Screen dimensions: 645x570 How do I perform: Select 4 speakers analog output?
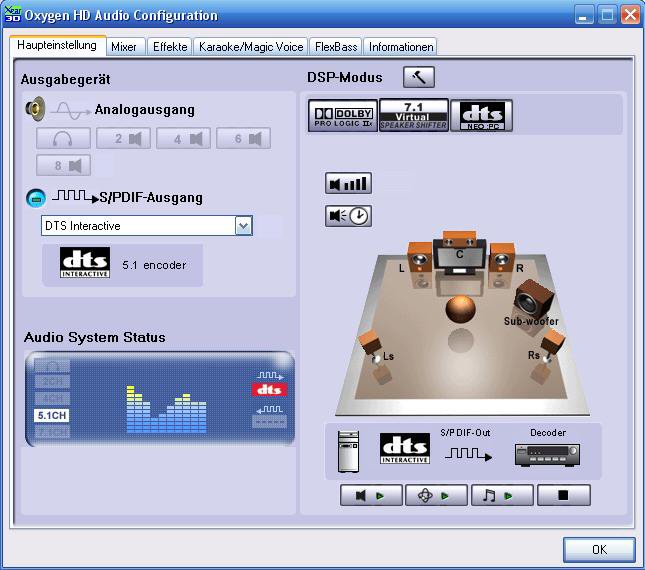pyautogui.click(x=183, y=138)
